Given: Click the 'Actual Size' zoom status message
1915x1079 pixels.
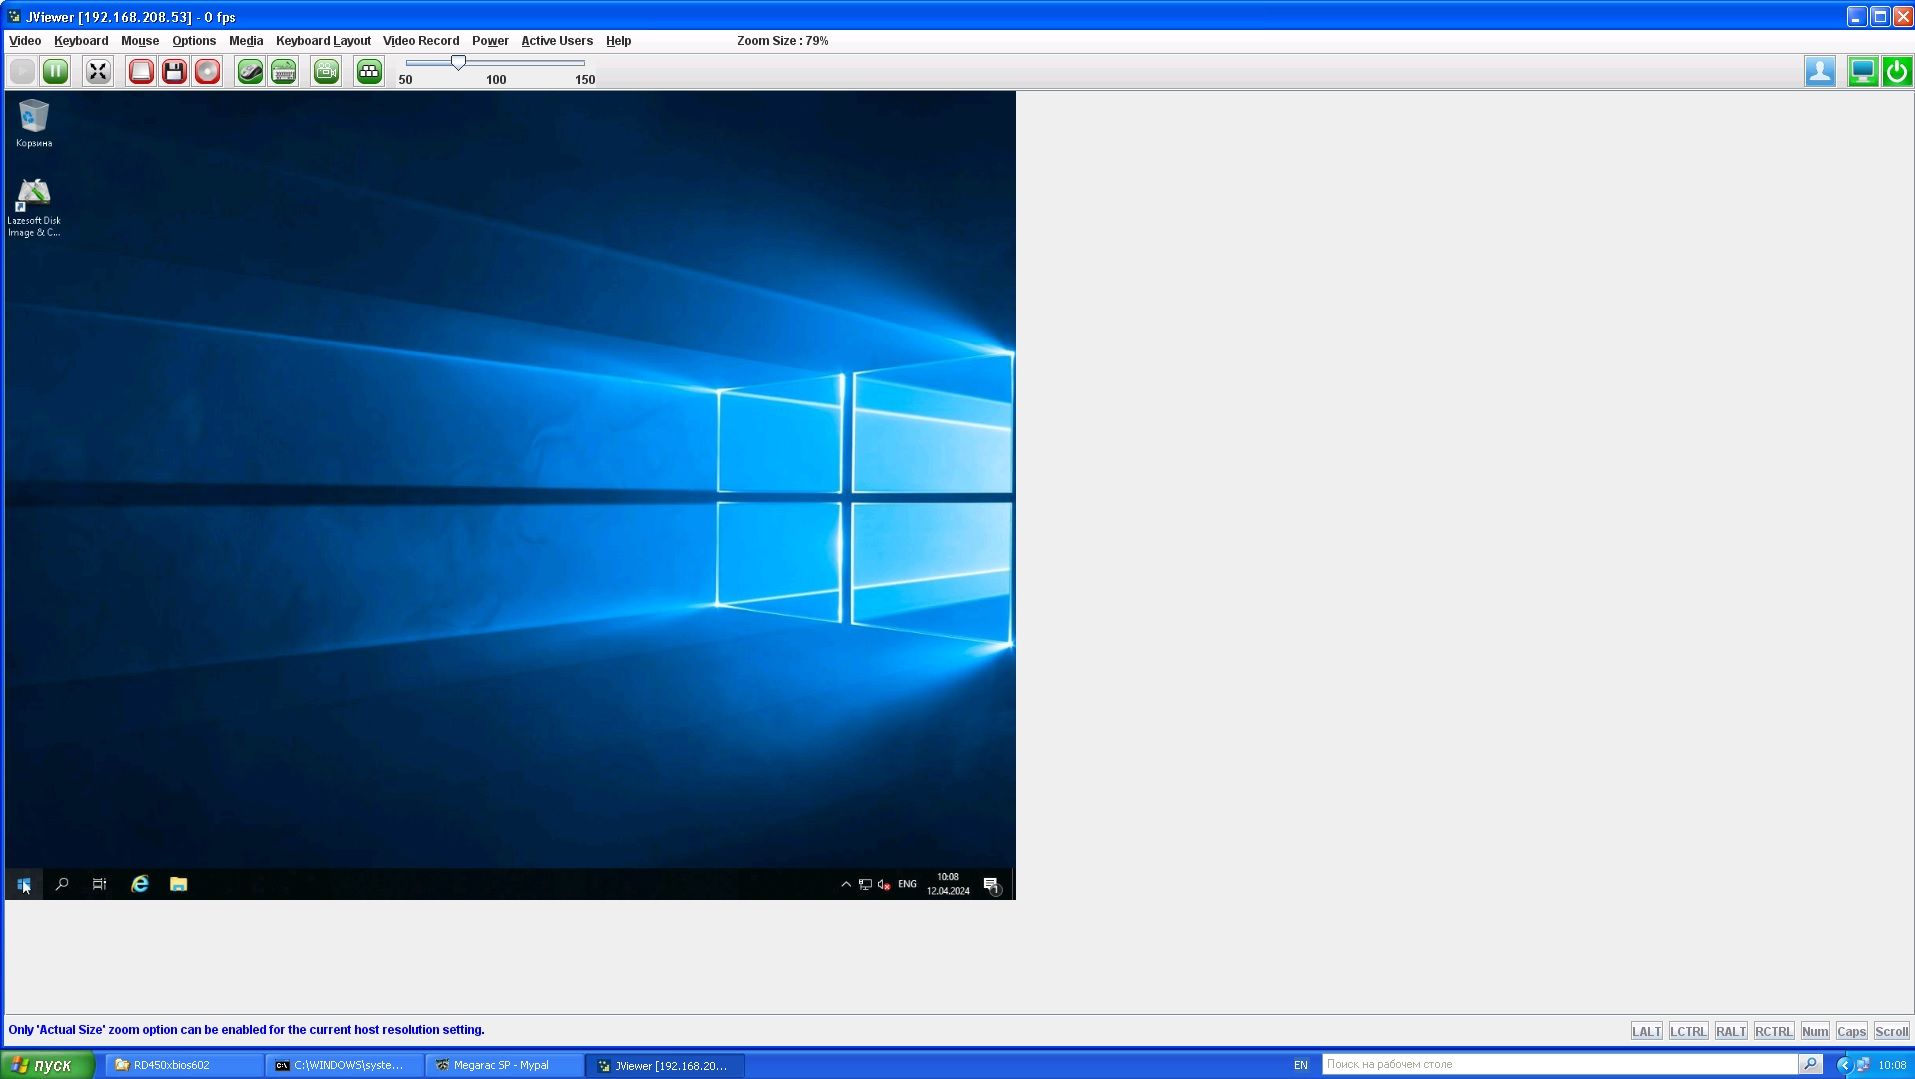Looking at the screenshot, I should pyautogui.click(x=246, y=1030).
